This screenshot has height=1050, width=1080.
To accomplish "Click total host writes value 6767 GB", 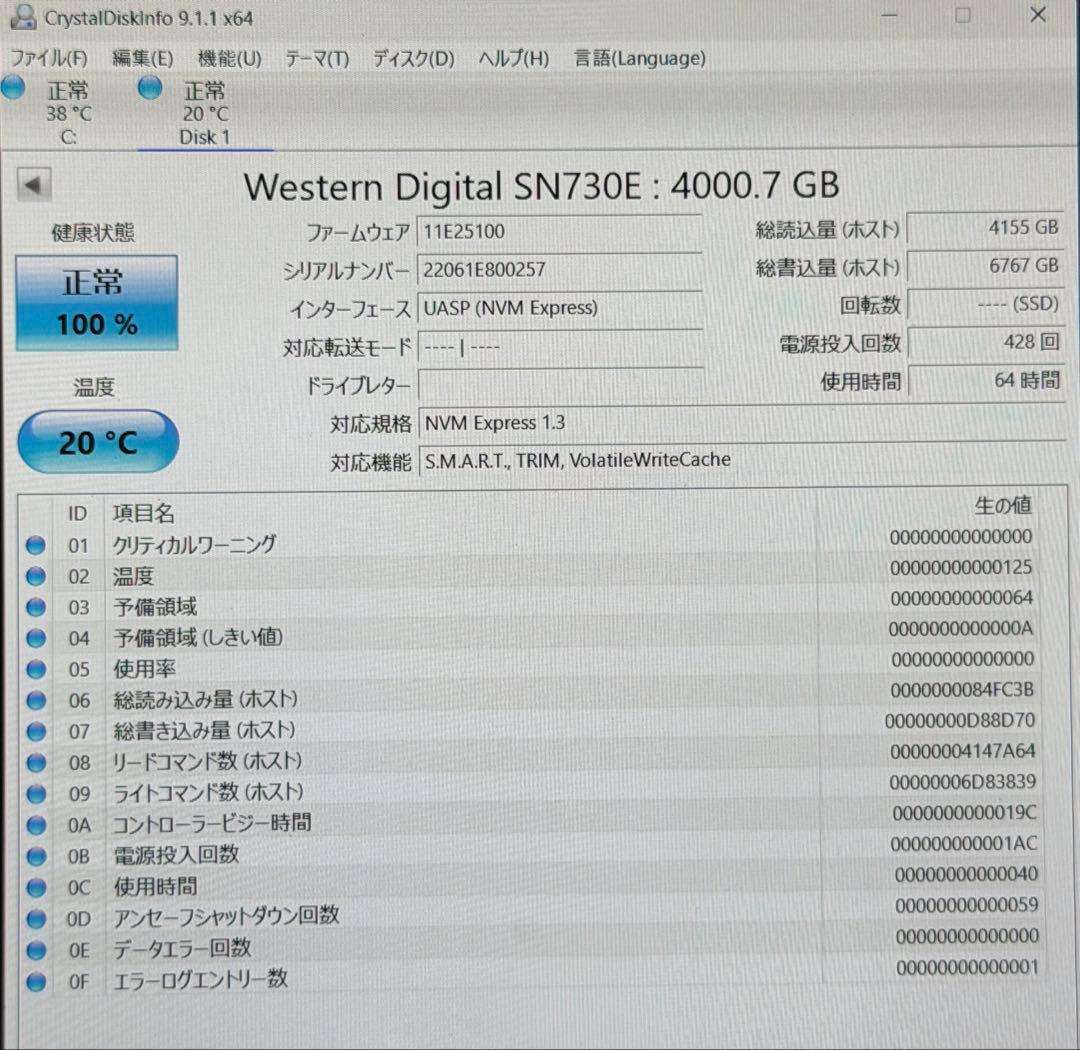I will click(x=985, y=266).
